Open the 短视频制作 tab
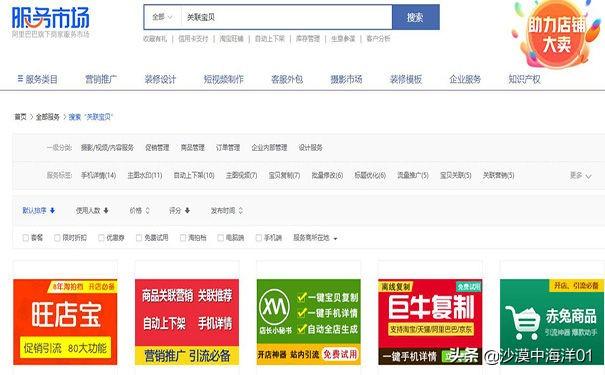 click(223, 79)
